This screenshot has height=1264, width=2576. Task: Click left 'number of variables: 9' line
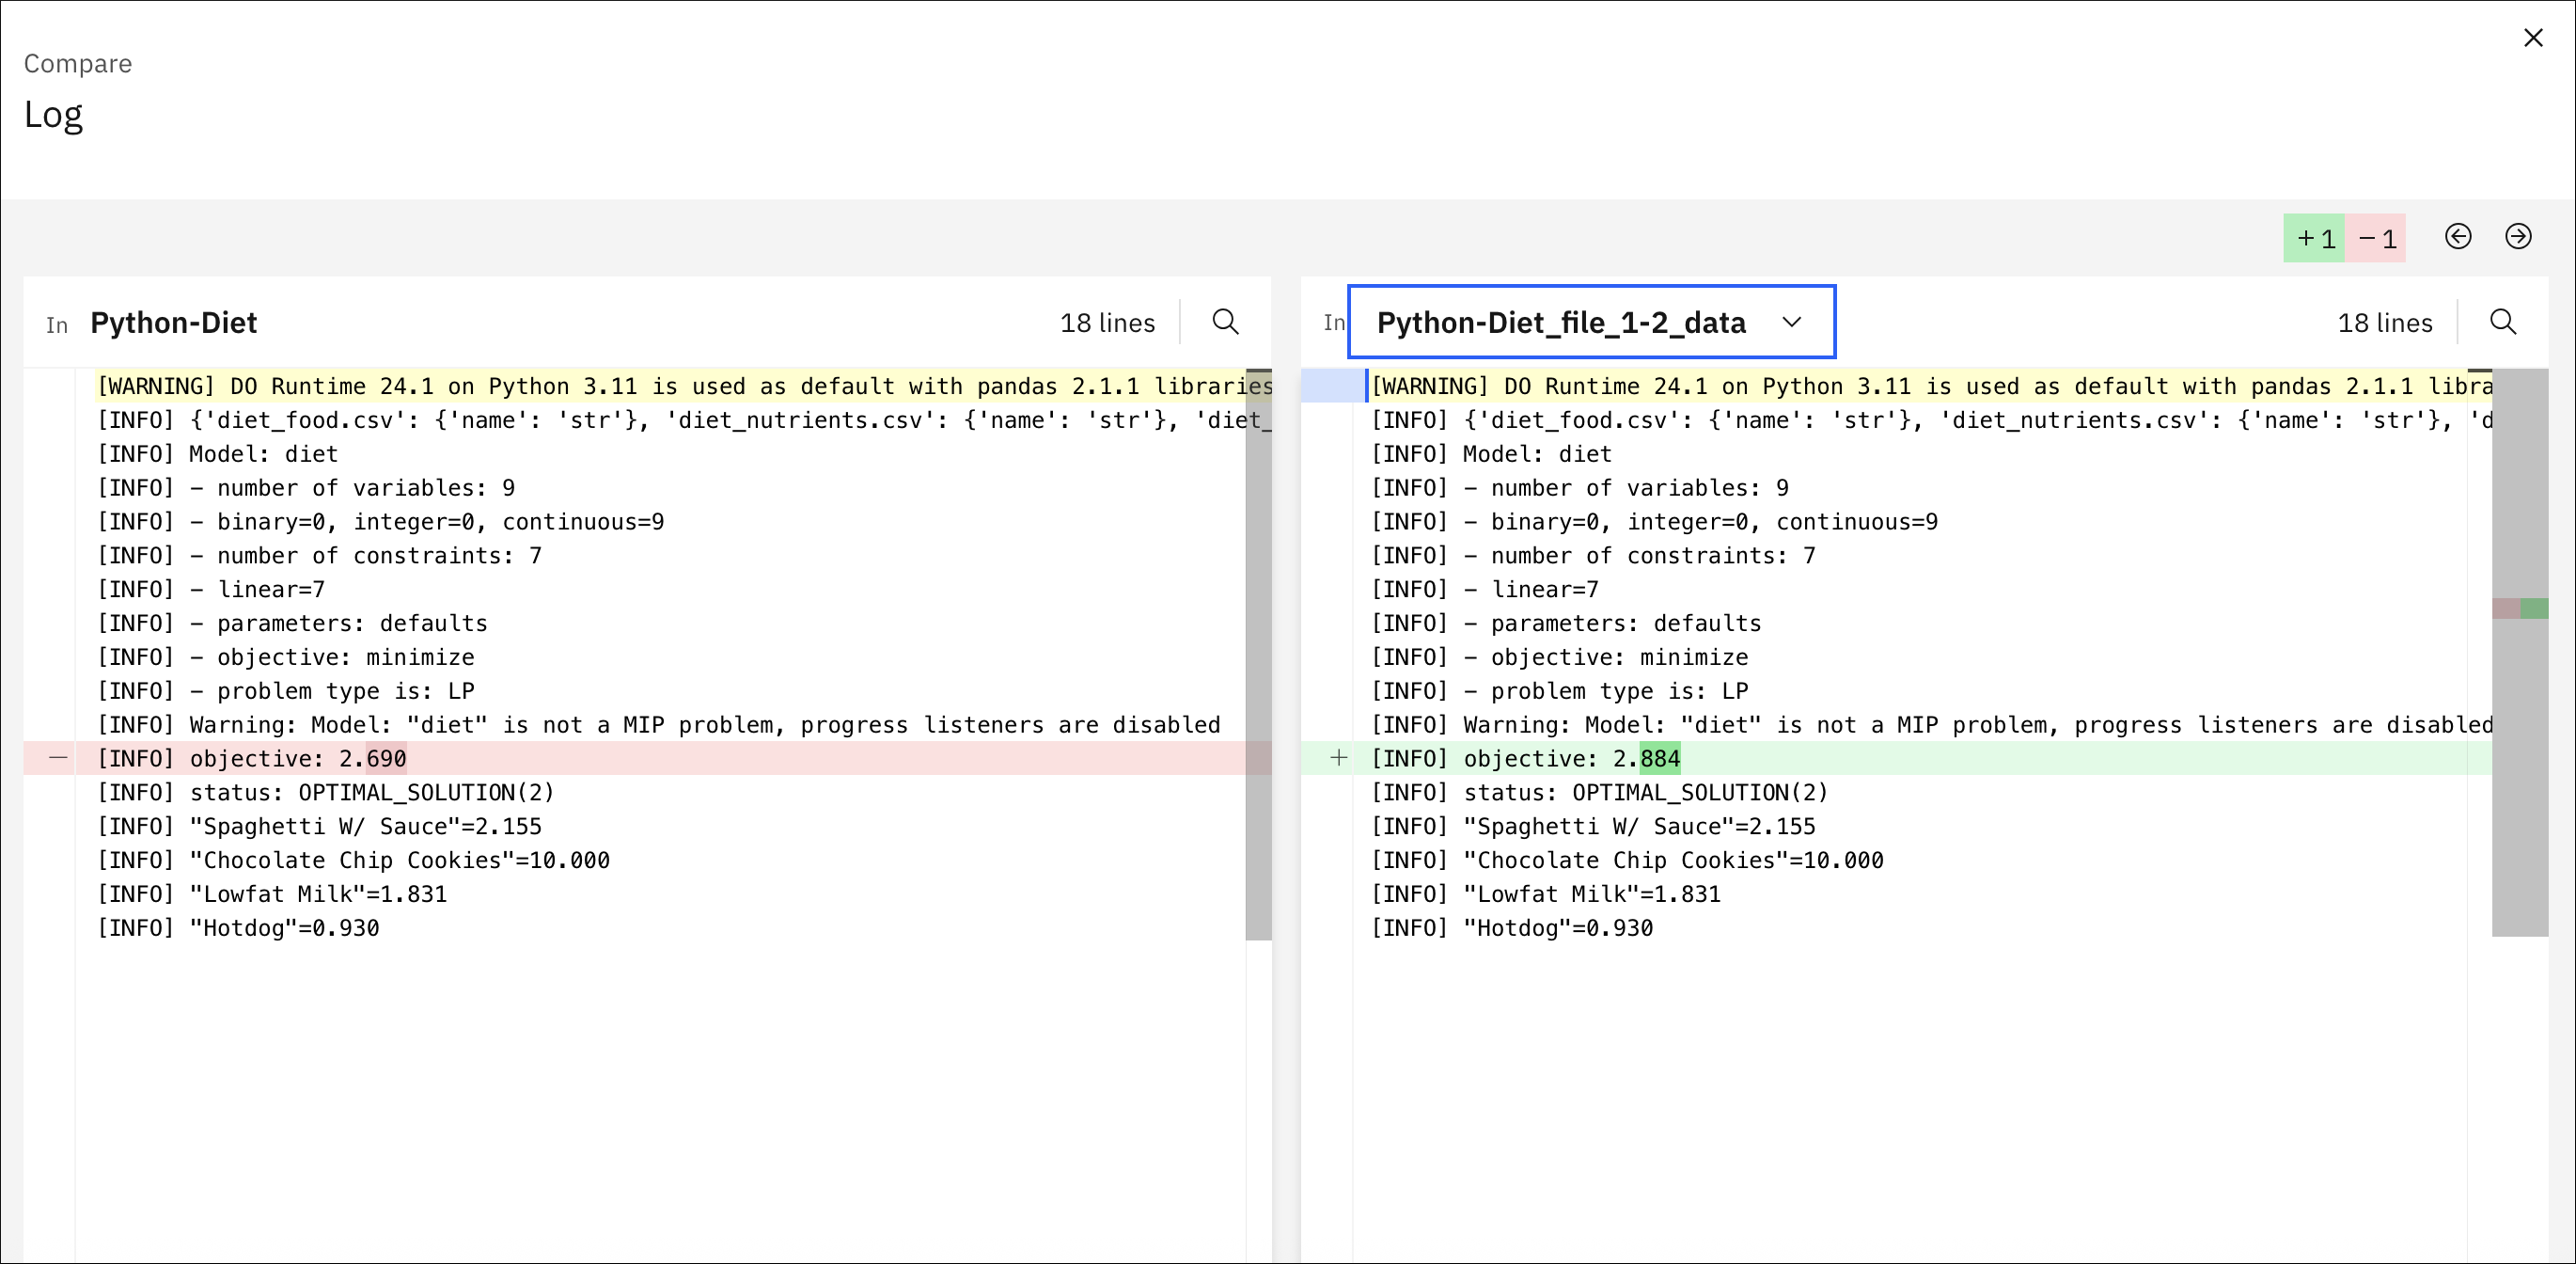306,488
